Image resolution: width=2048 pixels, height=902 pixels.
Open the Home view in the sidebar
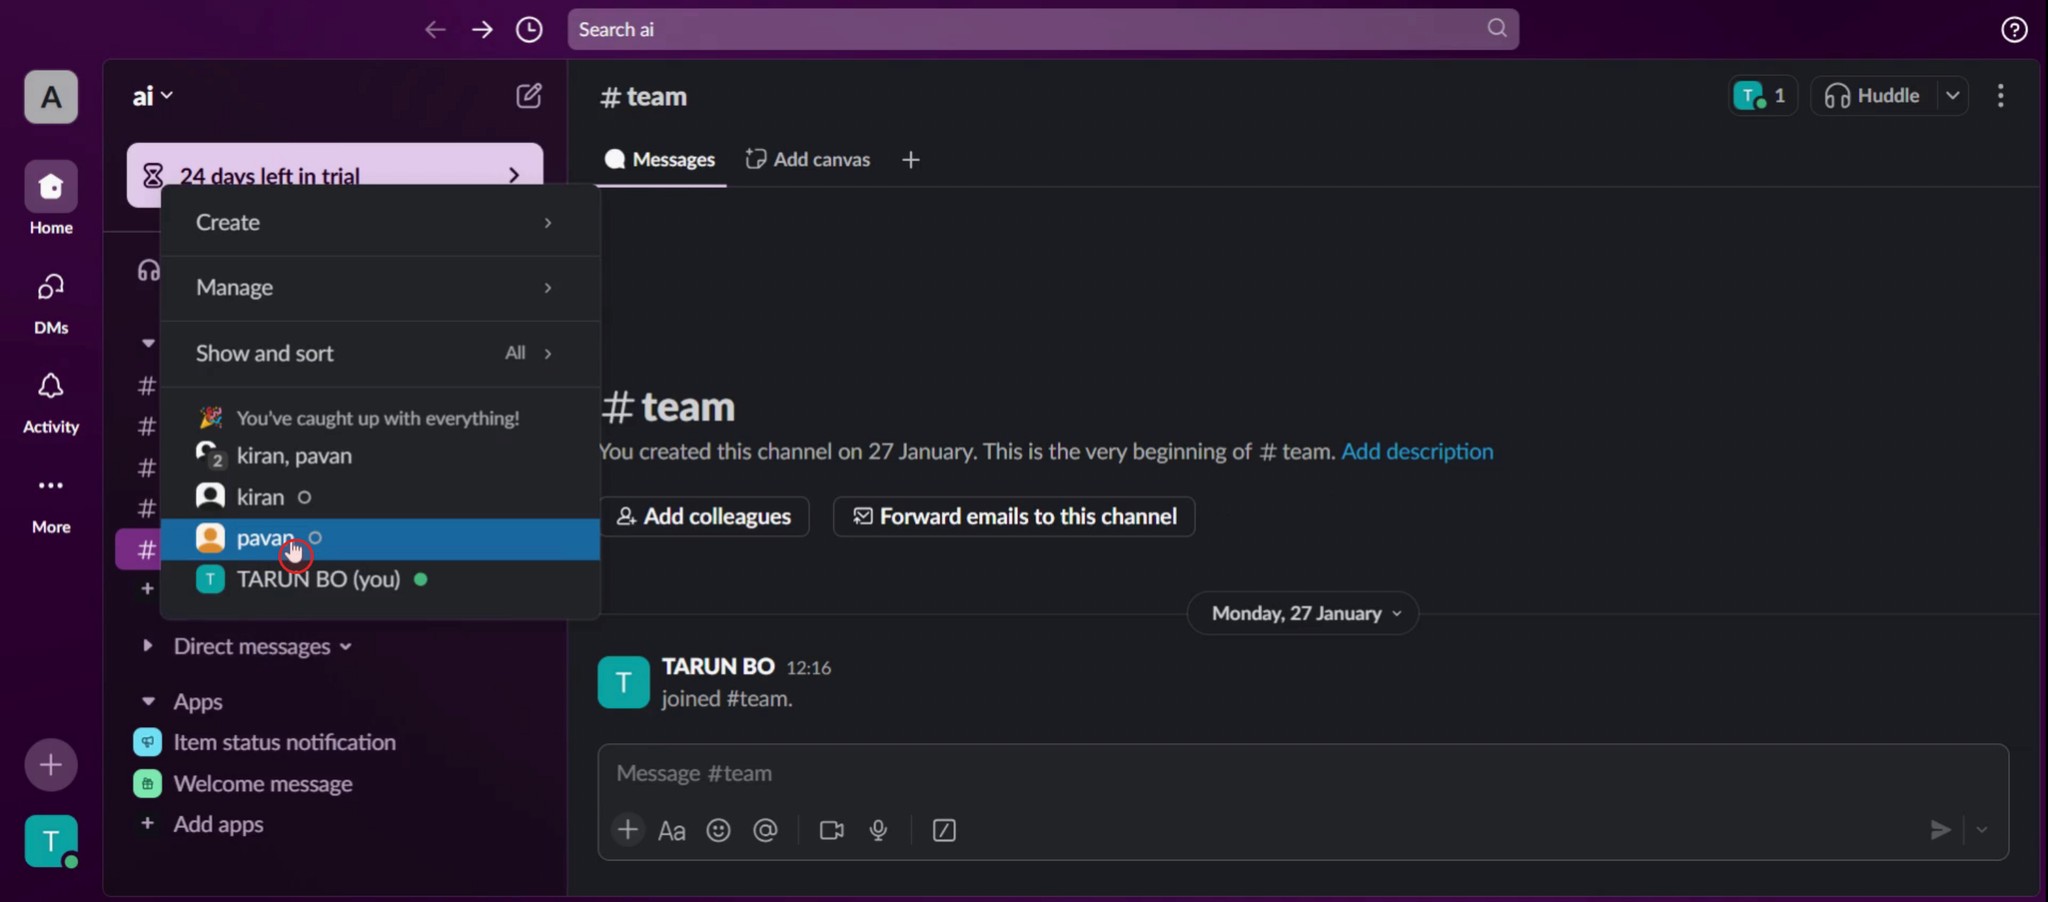[50, 197]
